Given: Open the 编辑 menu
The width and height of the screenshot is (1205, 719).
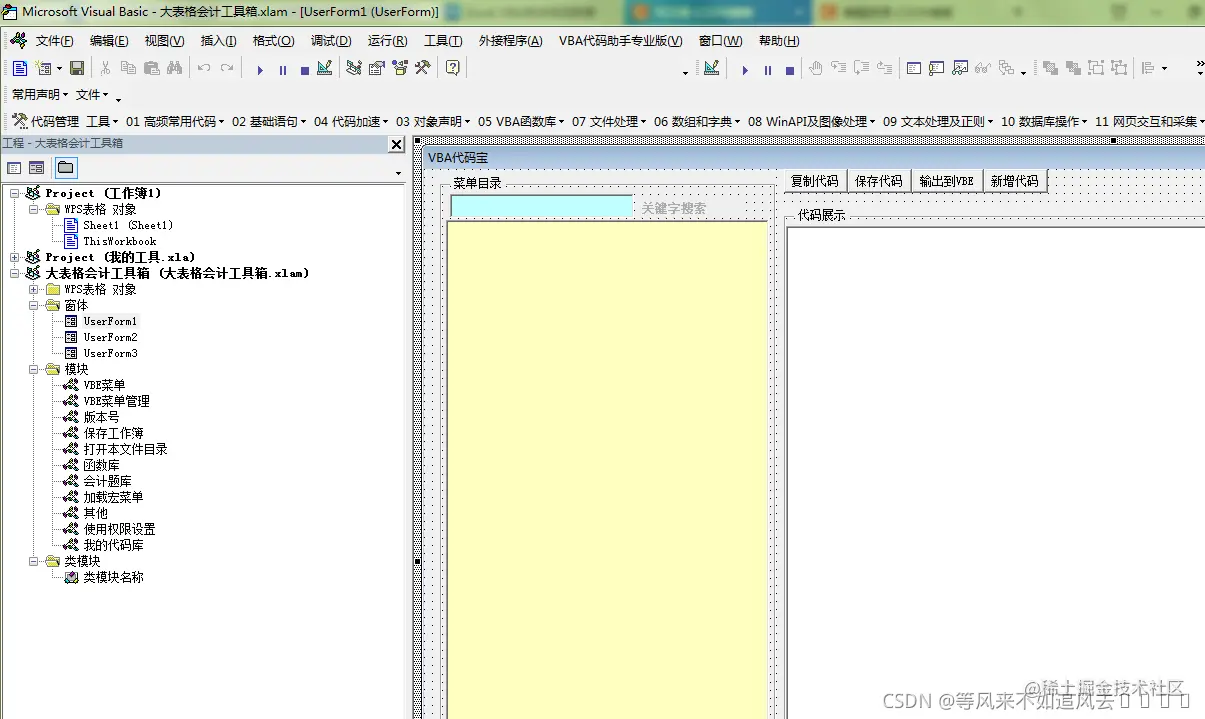Looking at the screenshot, I should pos(109,41).
